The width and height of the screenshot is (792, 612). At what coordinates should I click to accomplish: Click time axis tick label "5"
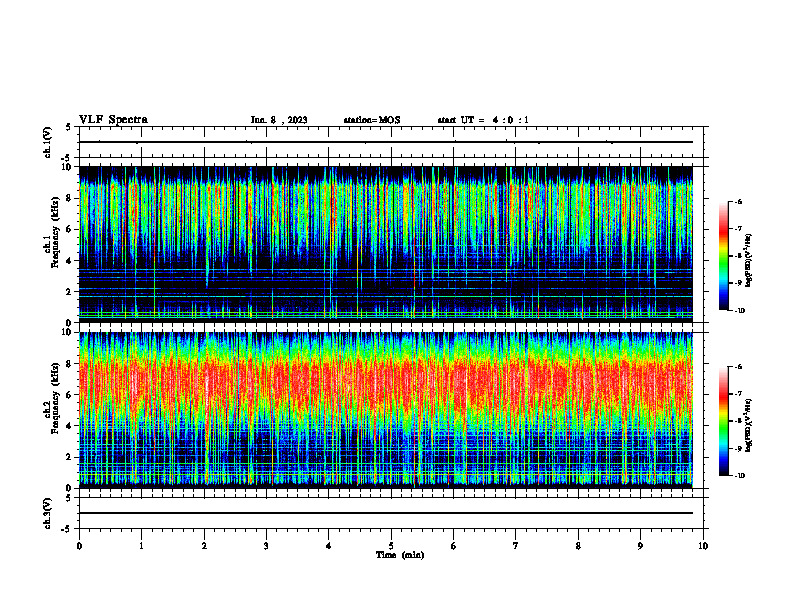tap(391, 546)
